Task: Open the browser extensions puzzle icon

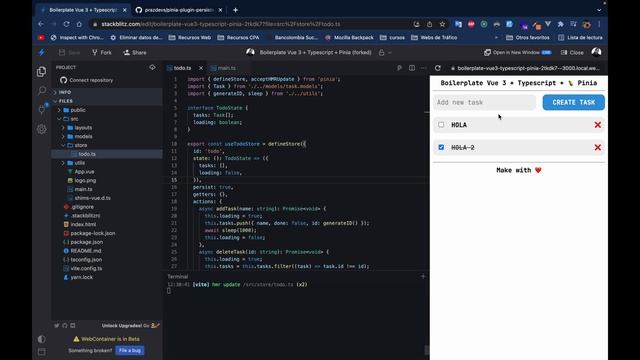Action: 560,24
